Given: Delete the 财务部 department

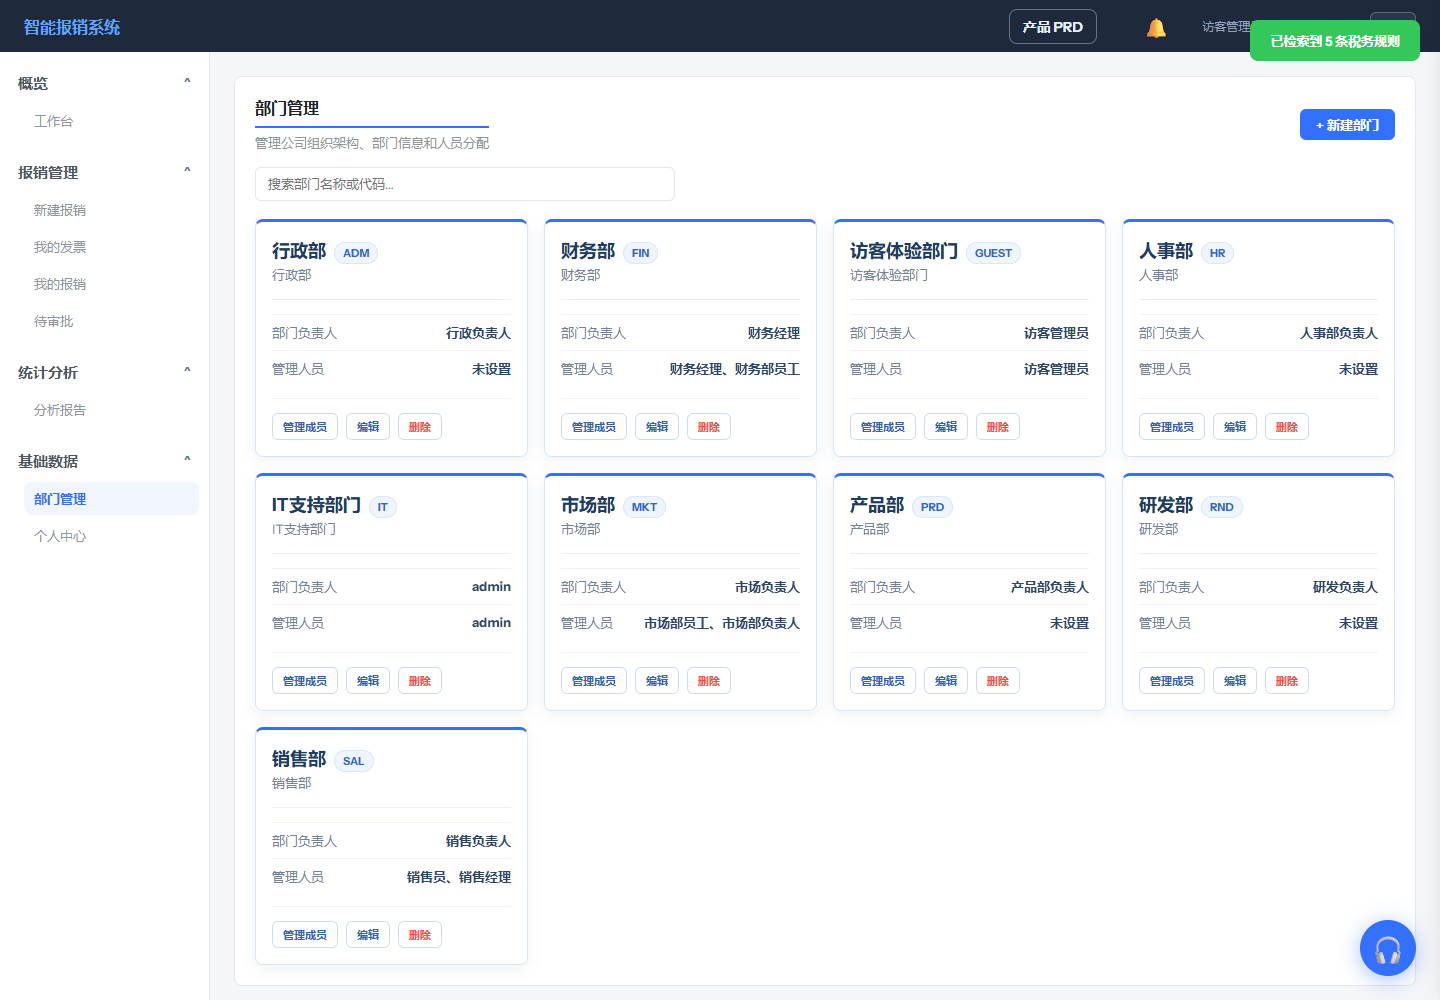Looking at the screenshot, I should coord(709,427).
